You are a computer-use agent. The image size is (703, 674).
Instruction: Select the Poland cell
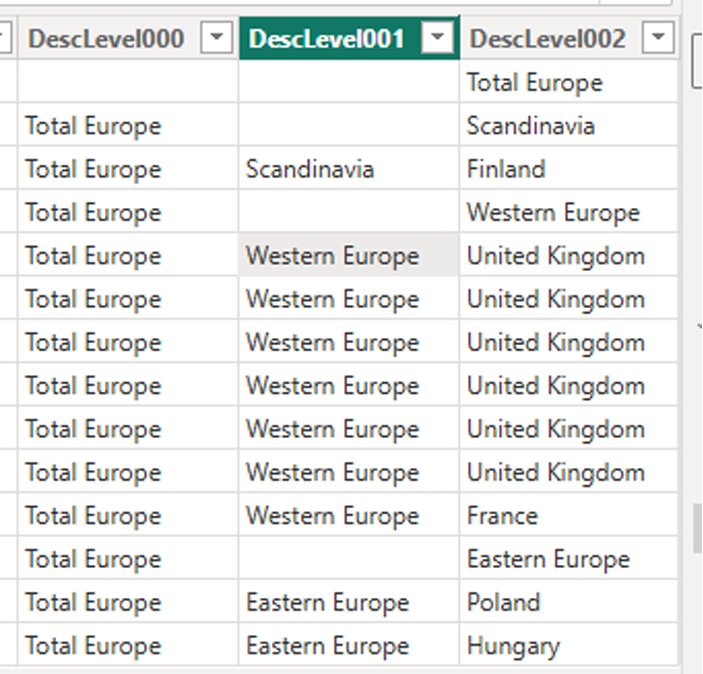[568, 603]
